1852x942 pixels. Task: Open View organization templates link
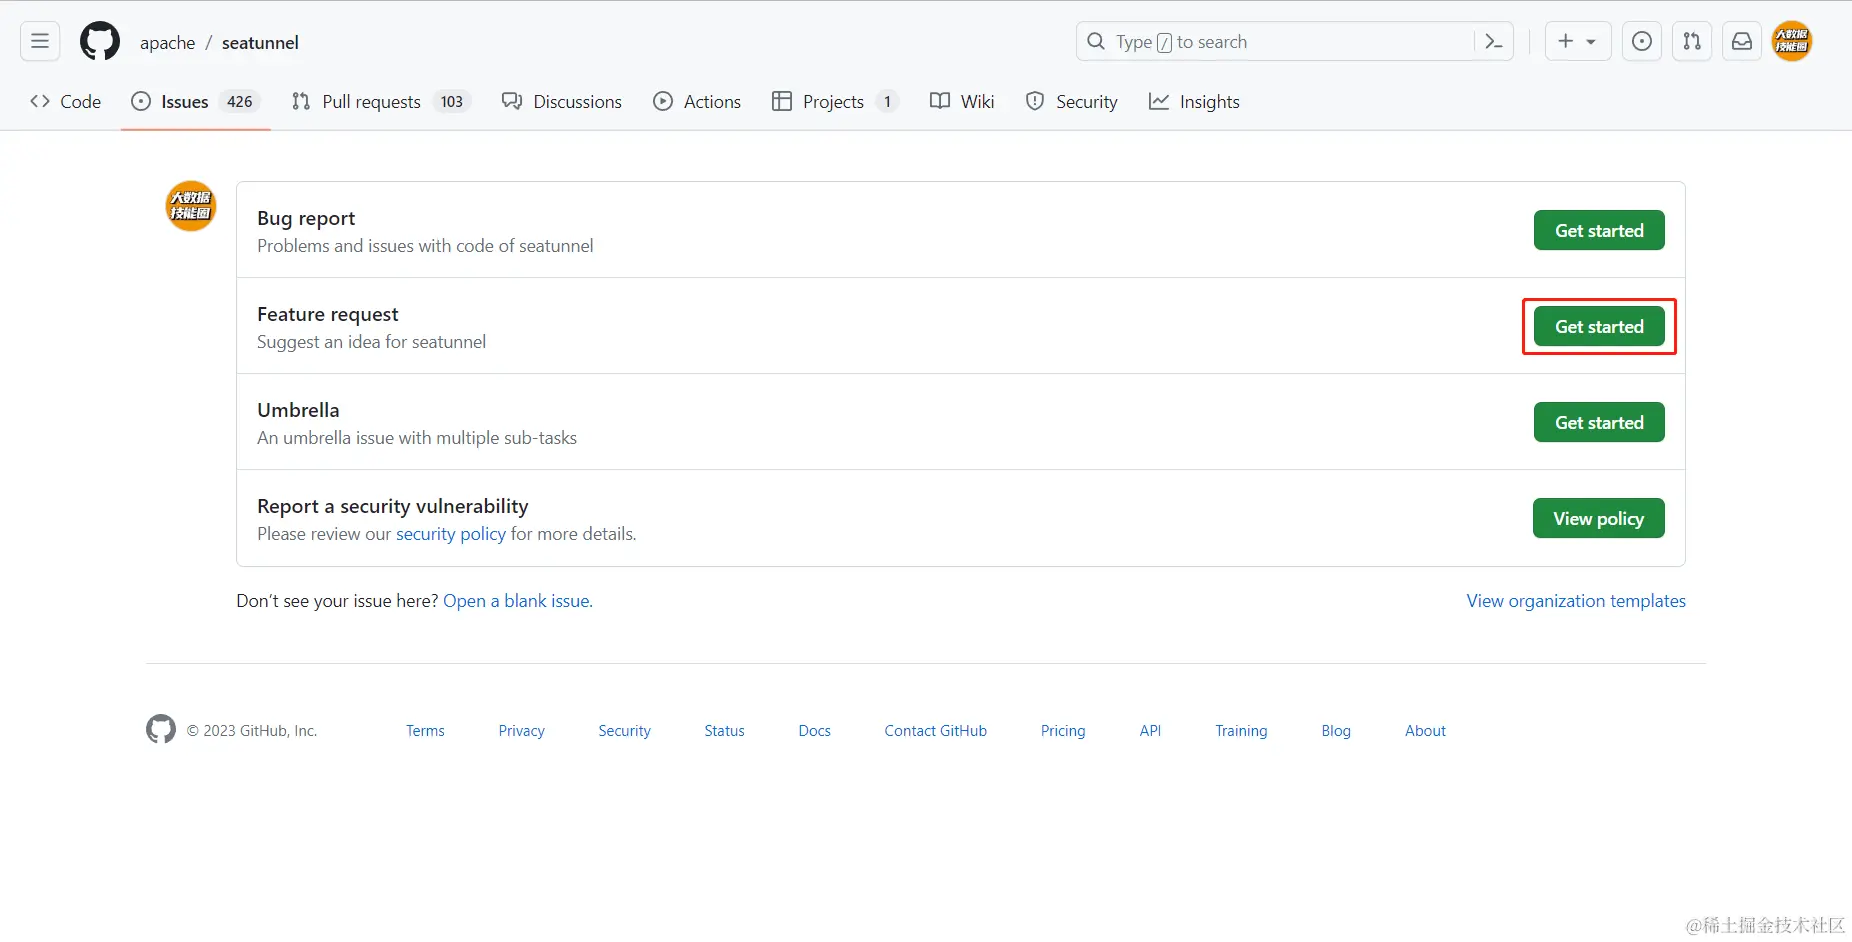click(x=1576, y=601)
